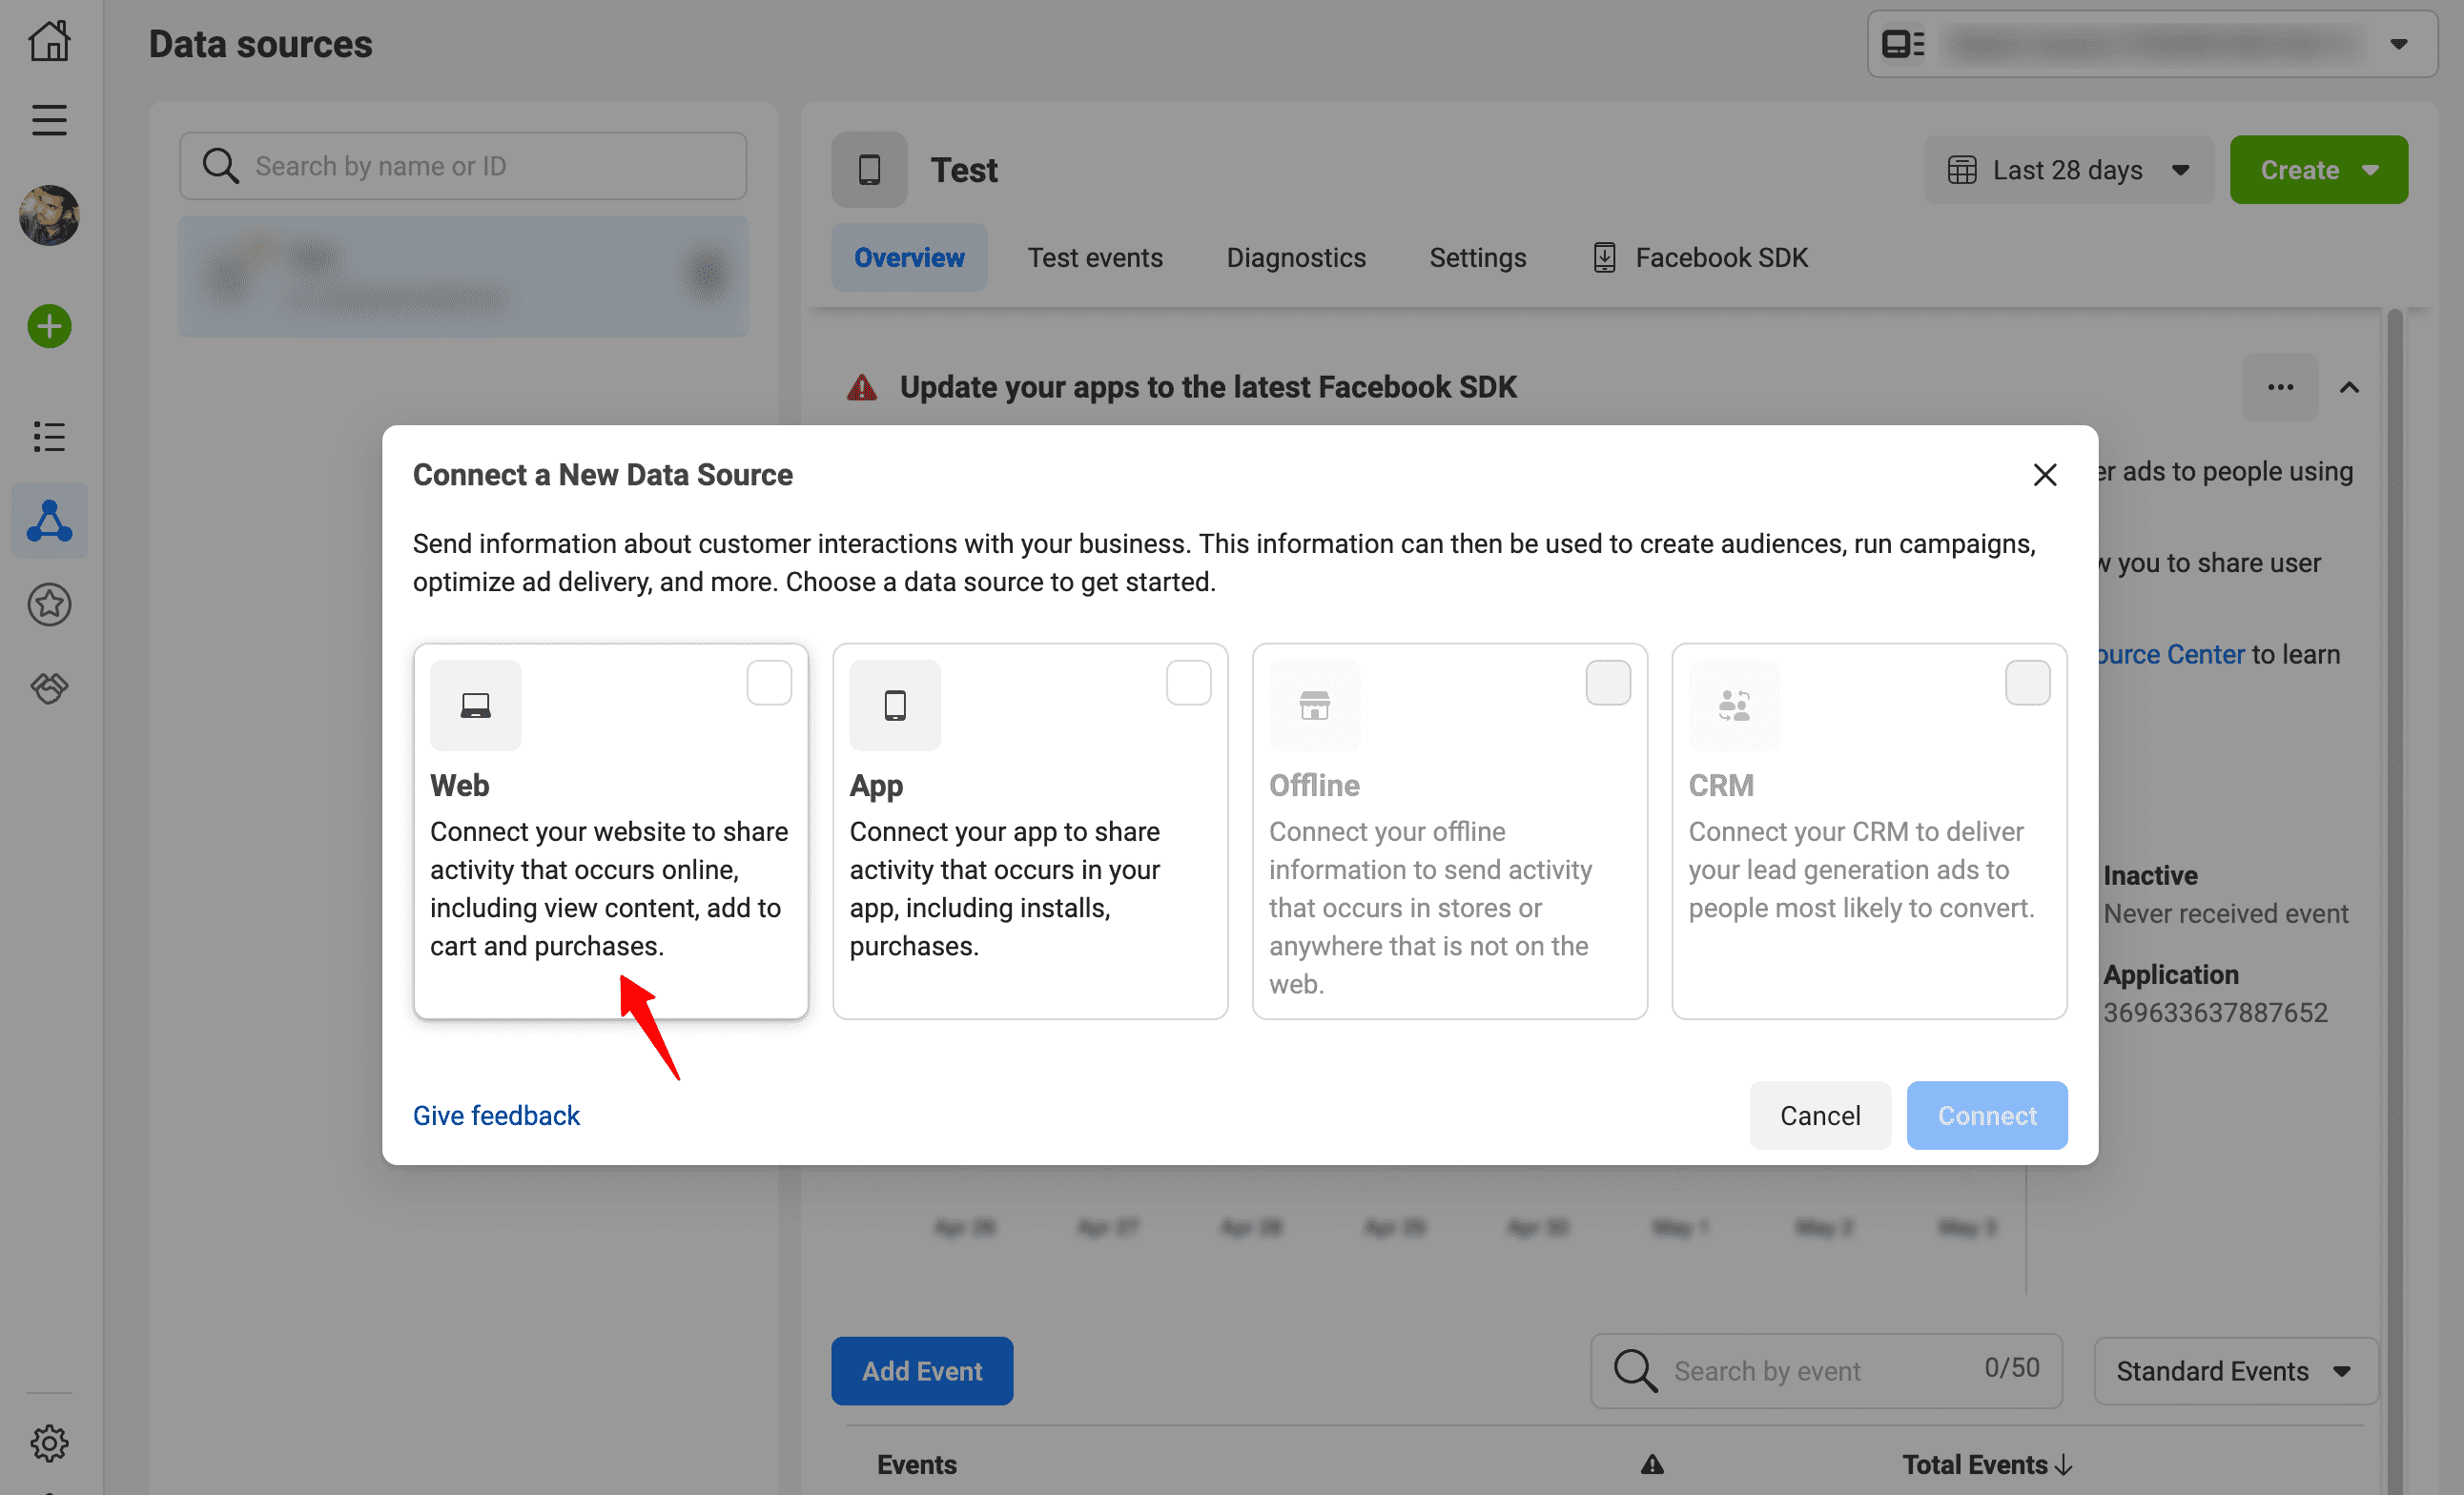Open the star icon in sidebar

49,604
